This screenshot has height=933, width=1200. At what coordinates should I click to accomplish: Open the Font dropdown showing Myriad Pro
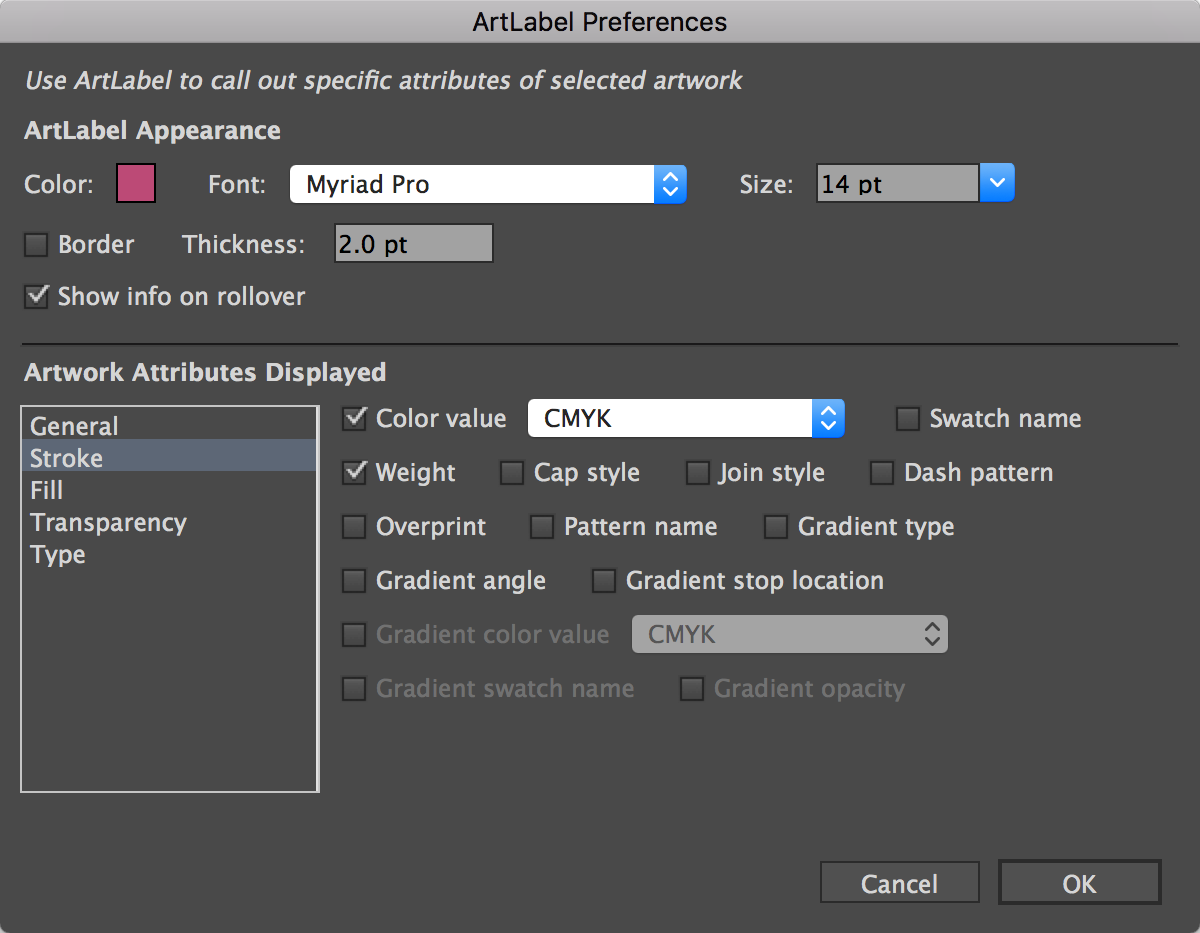[488, 185]
